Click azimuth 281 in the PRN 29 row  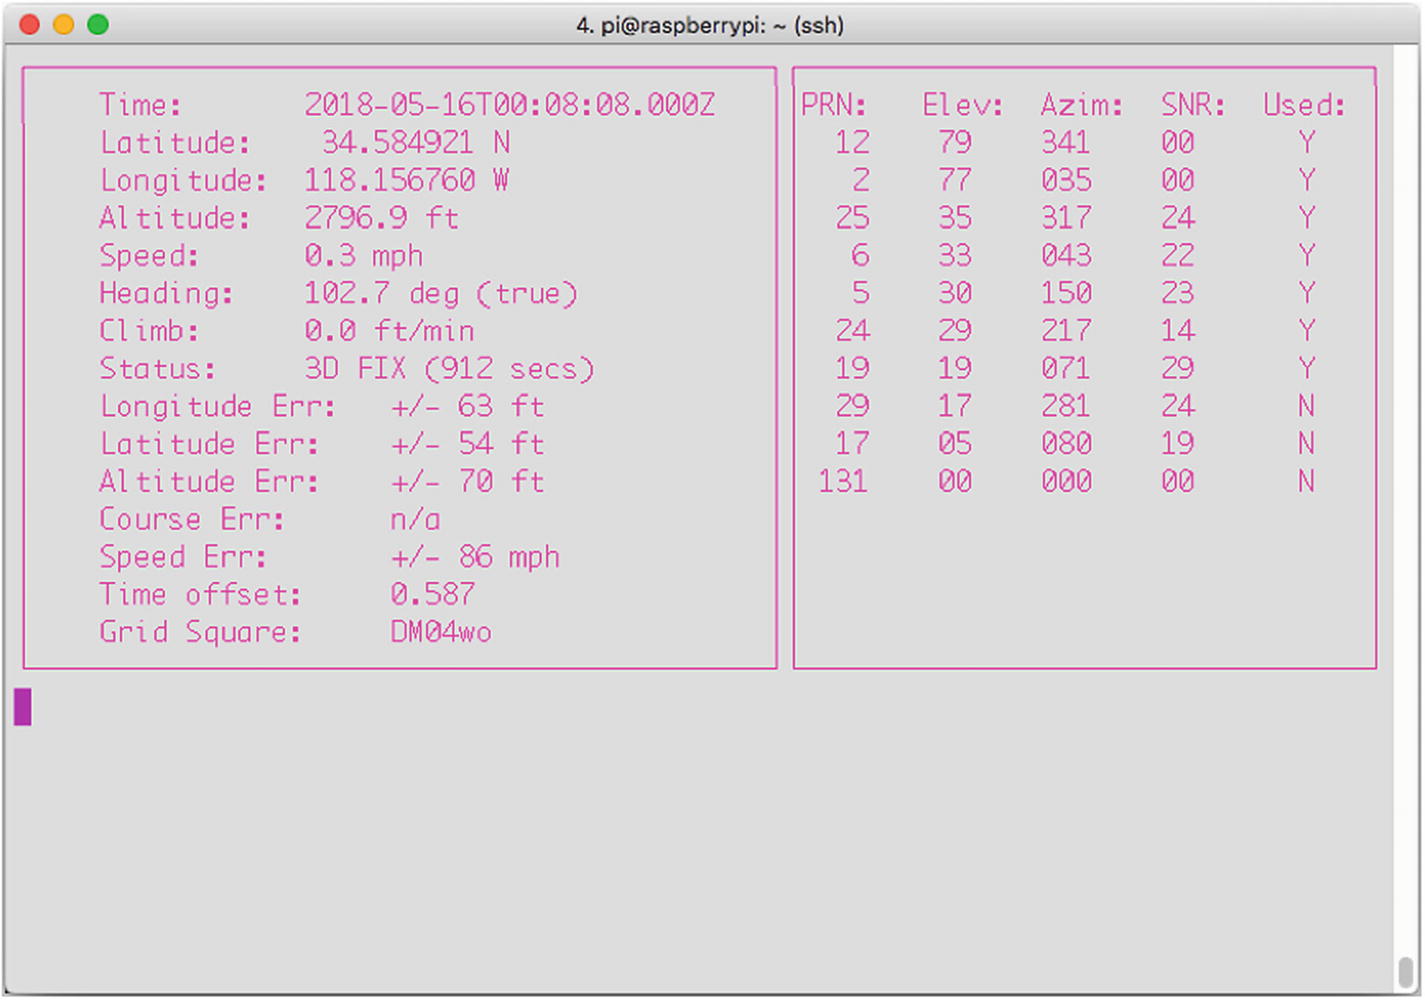click(1065, 407)
